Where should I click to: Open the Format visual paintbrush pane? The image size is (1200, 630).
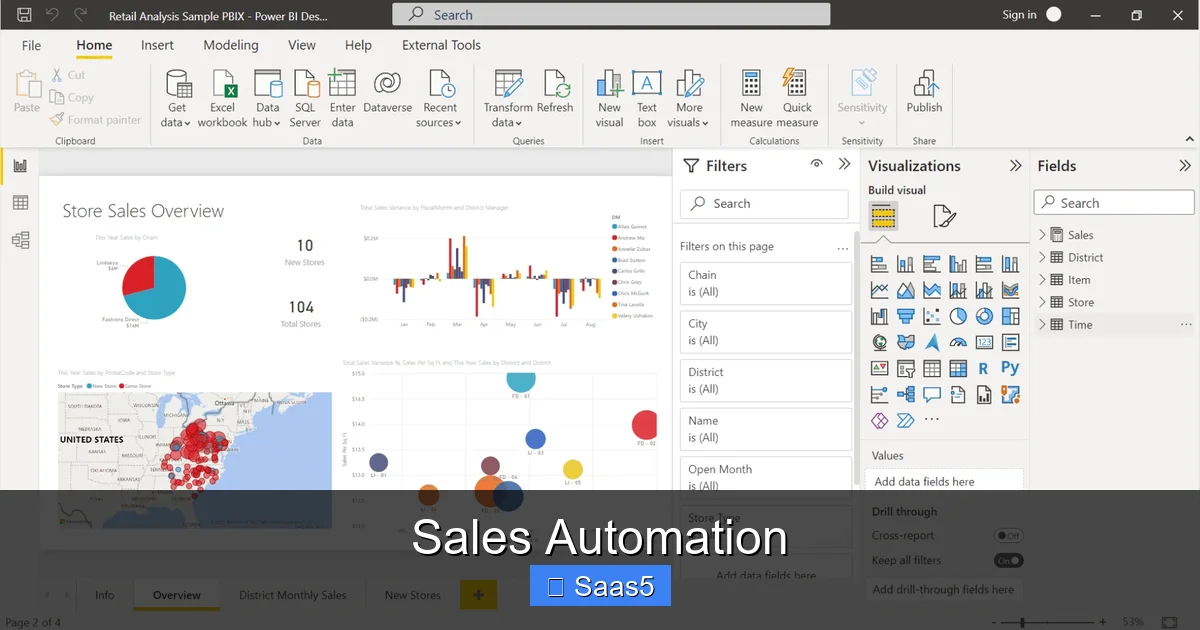(944, 216)
